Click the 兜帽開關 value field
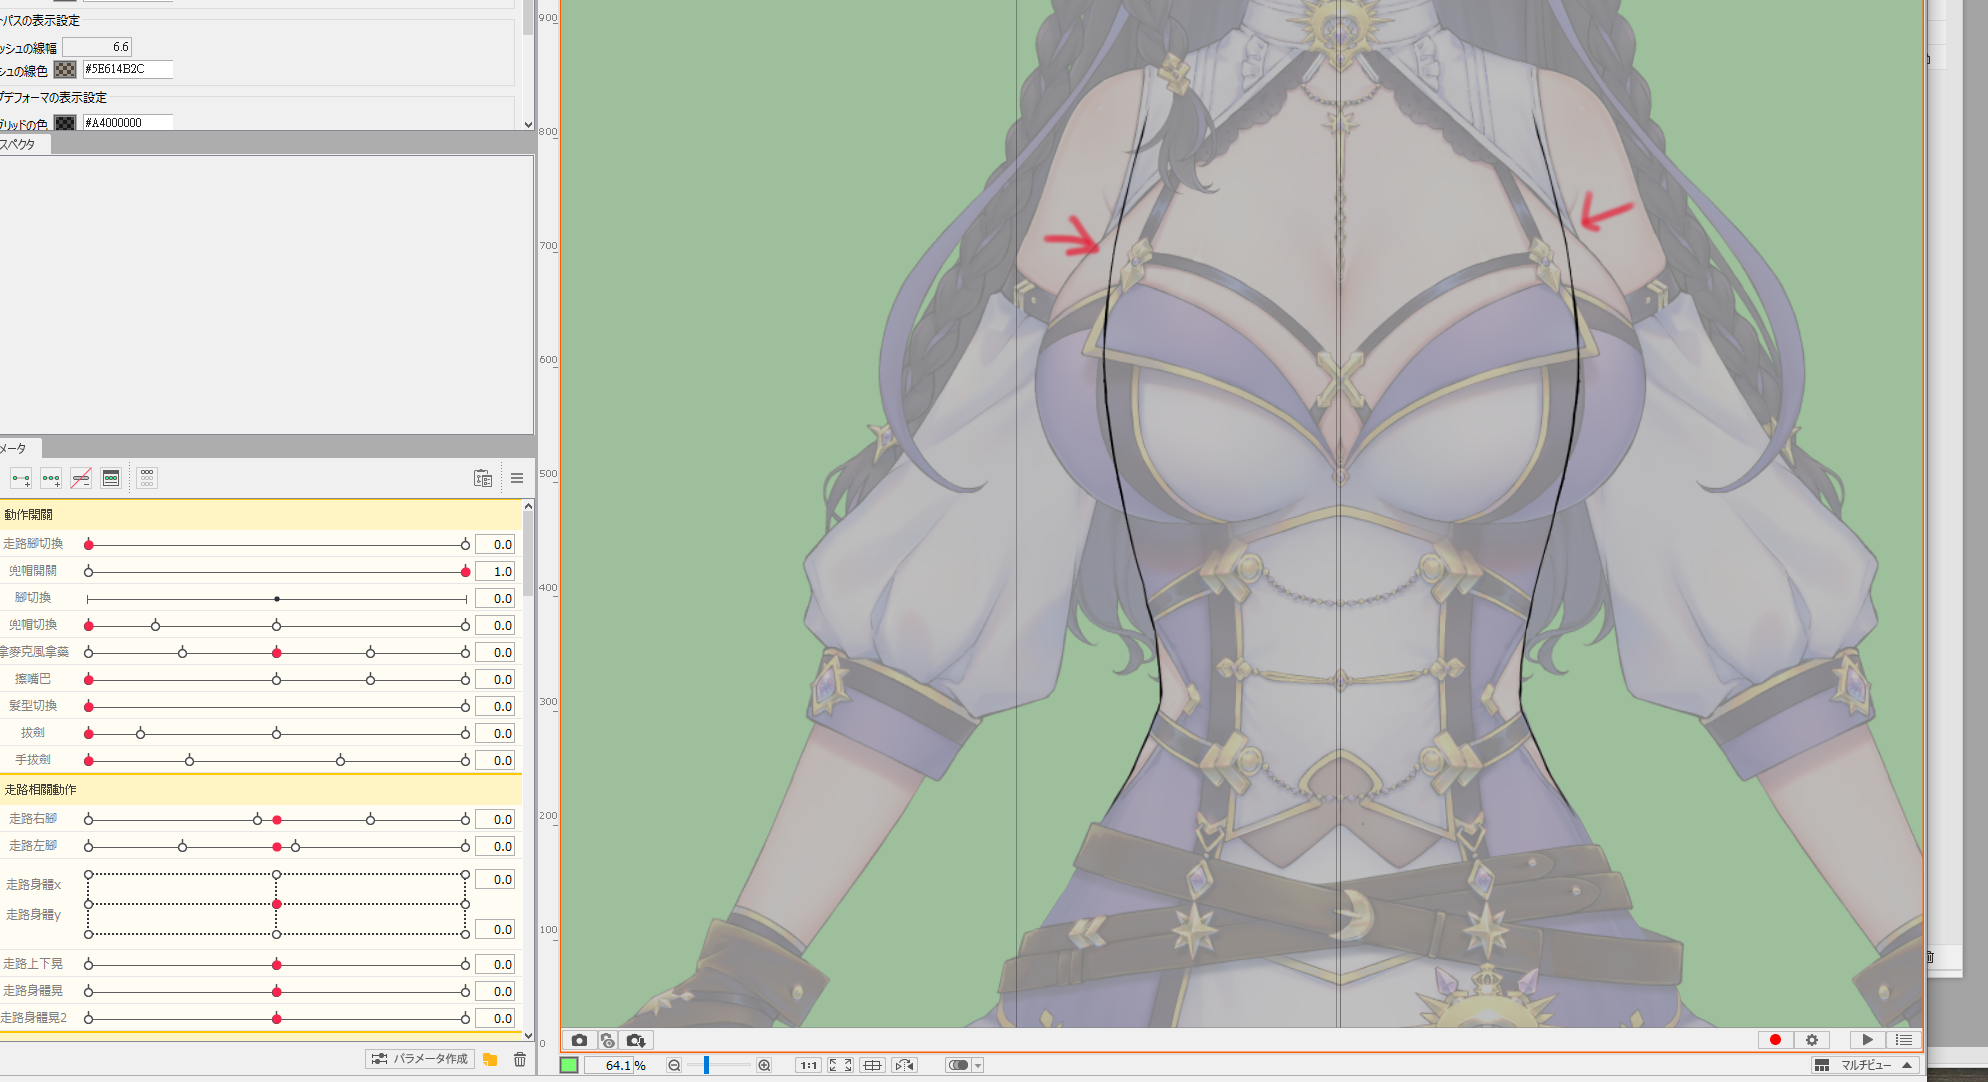 point(495,572)
